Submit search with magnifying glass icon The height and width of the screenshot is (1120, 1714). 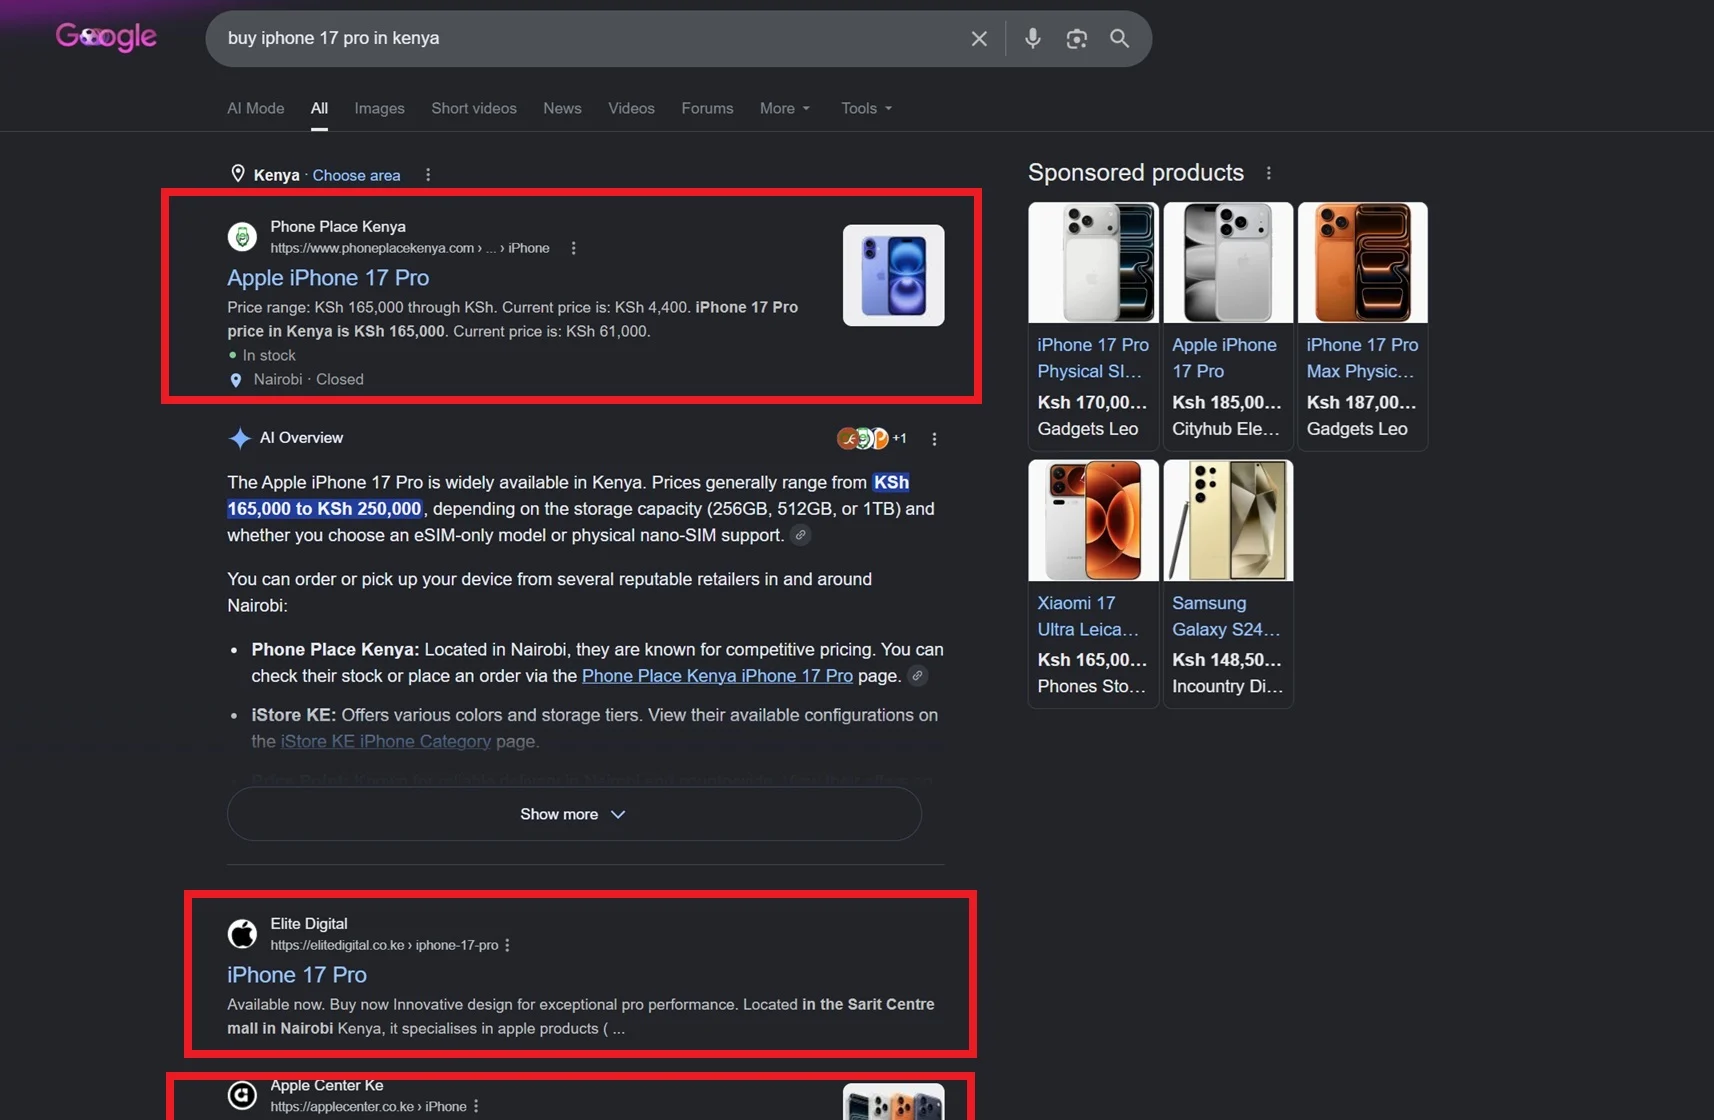tap(1119, 38)
